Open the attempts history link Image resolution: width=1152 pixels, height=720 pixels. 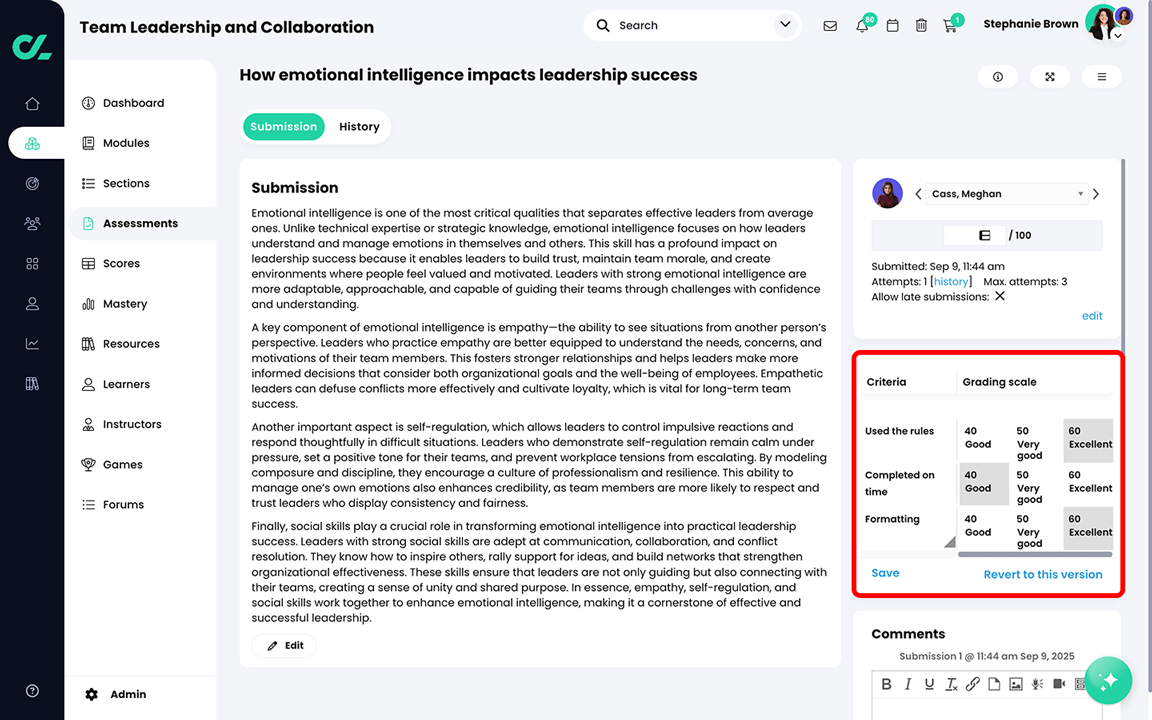[x=951, y=281]
